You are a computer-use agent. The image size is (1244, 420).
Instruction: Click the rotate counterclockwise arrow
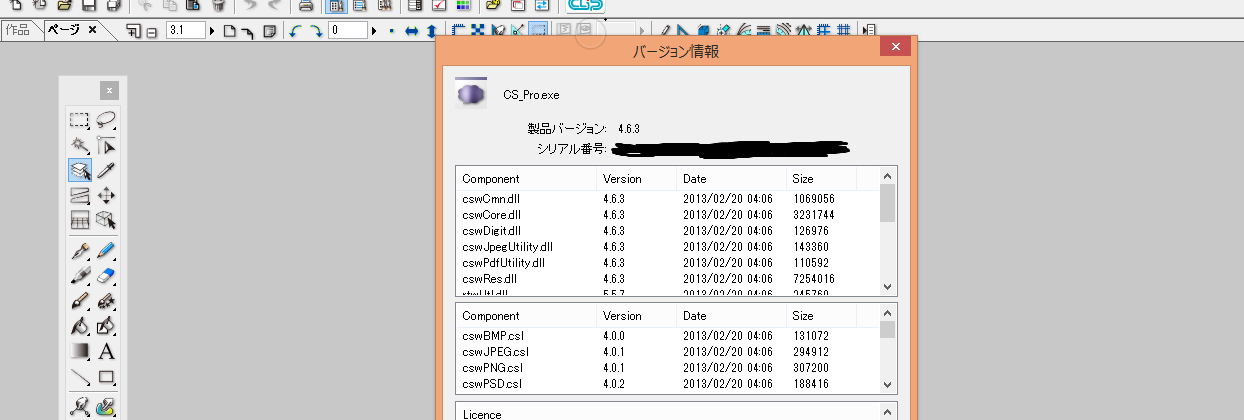(296, 31)
